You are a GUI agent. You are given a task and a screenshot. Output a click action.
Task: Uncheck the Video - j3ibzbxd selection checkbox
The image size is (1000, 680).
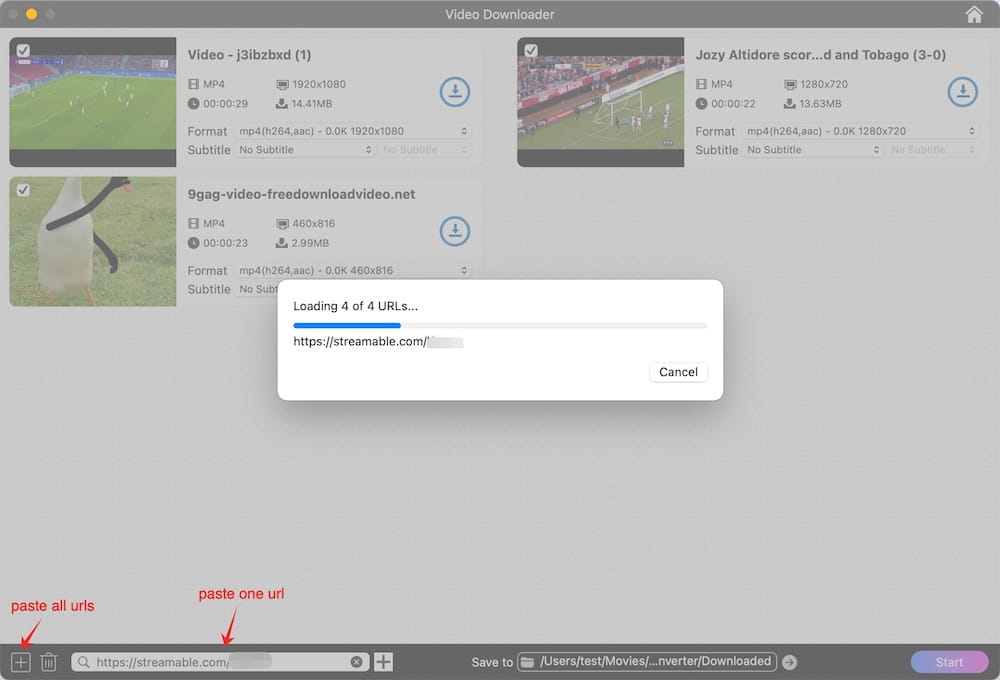(24, 49)
